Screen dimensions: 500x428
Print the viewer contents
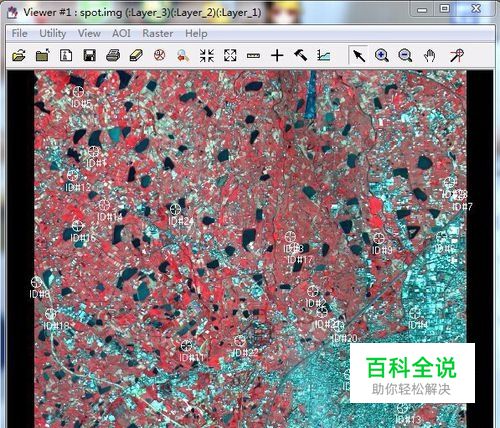[x=113, y=55]
